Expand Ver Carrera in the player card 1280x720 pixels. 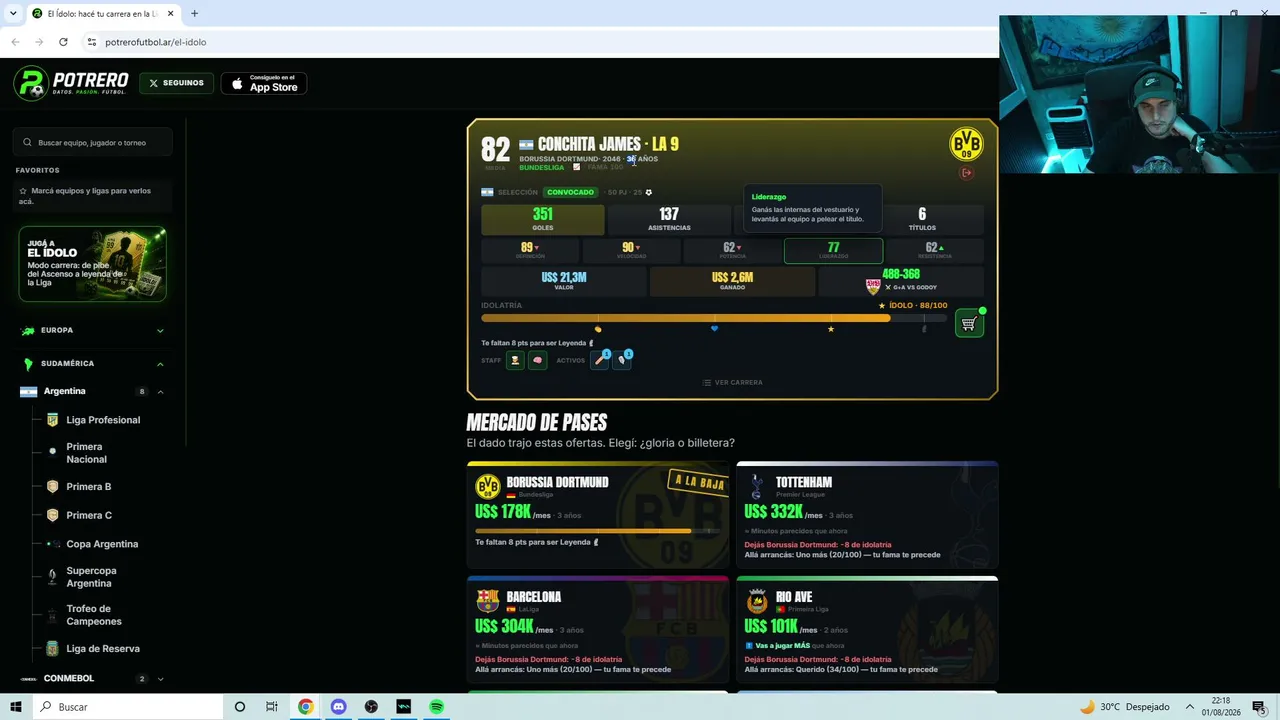tap(732, 382)
